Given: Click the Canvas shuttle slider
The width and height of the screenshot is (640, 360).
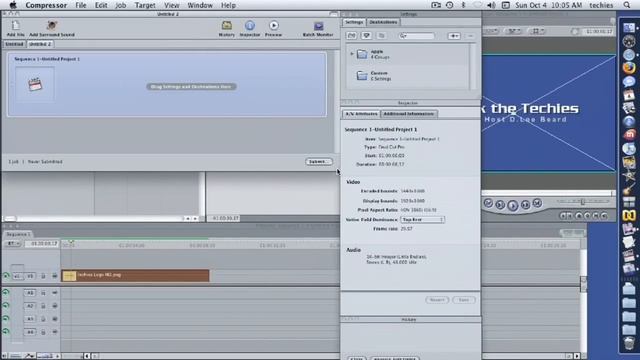Looking at the screenshot, I should (x=583, y=202).
